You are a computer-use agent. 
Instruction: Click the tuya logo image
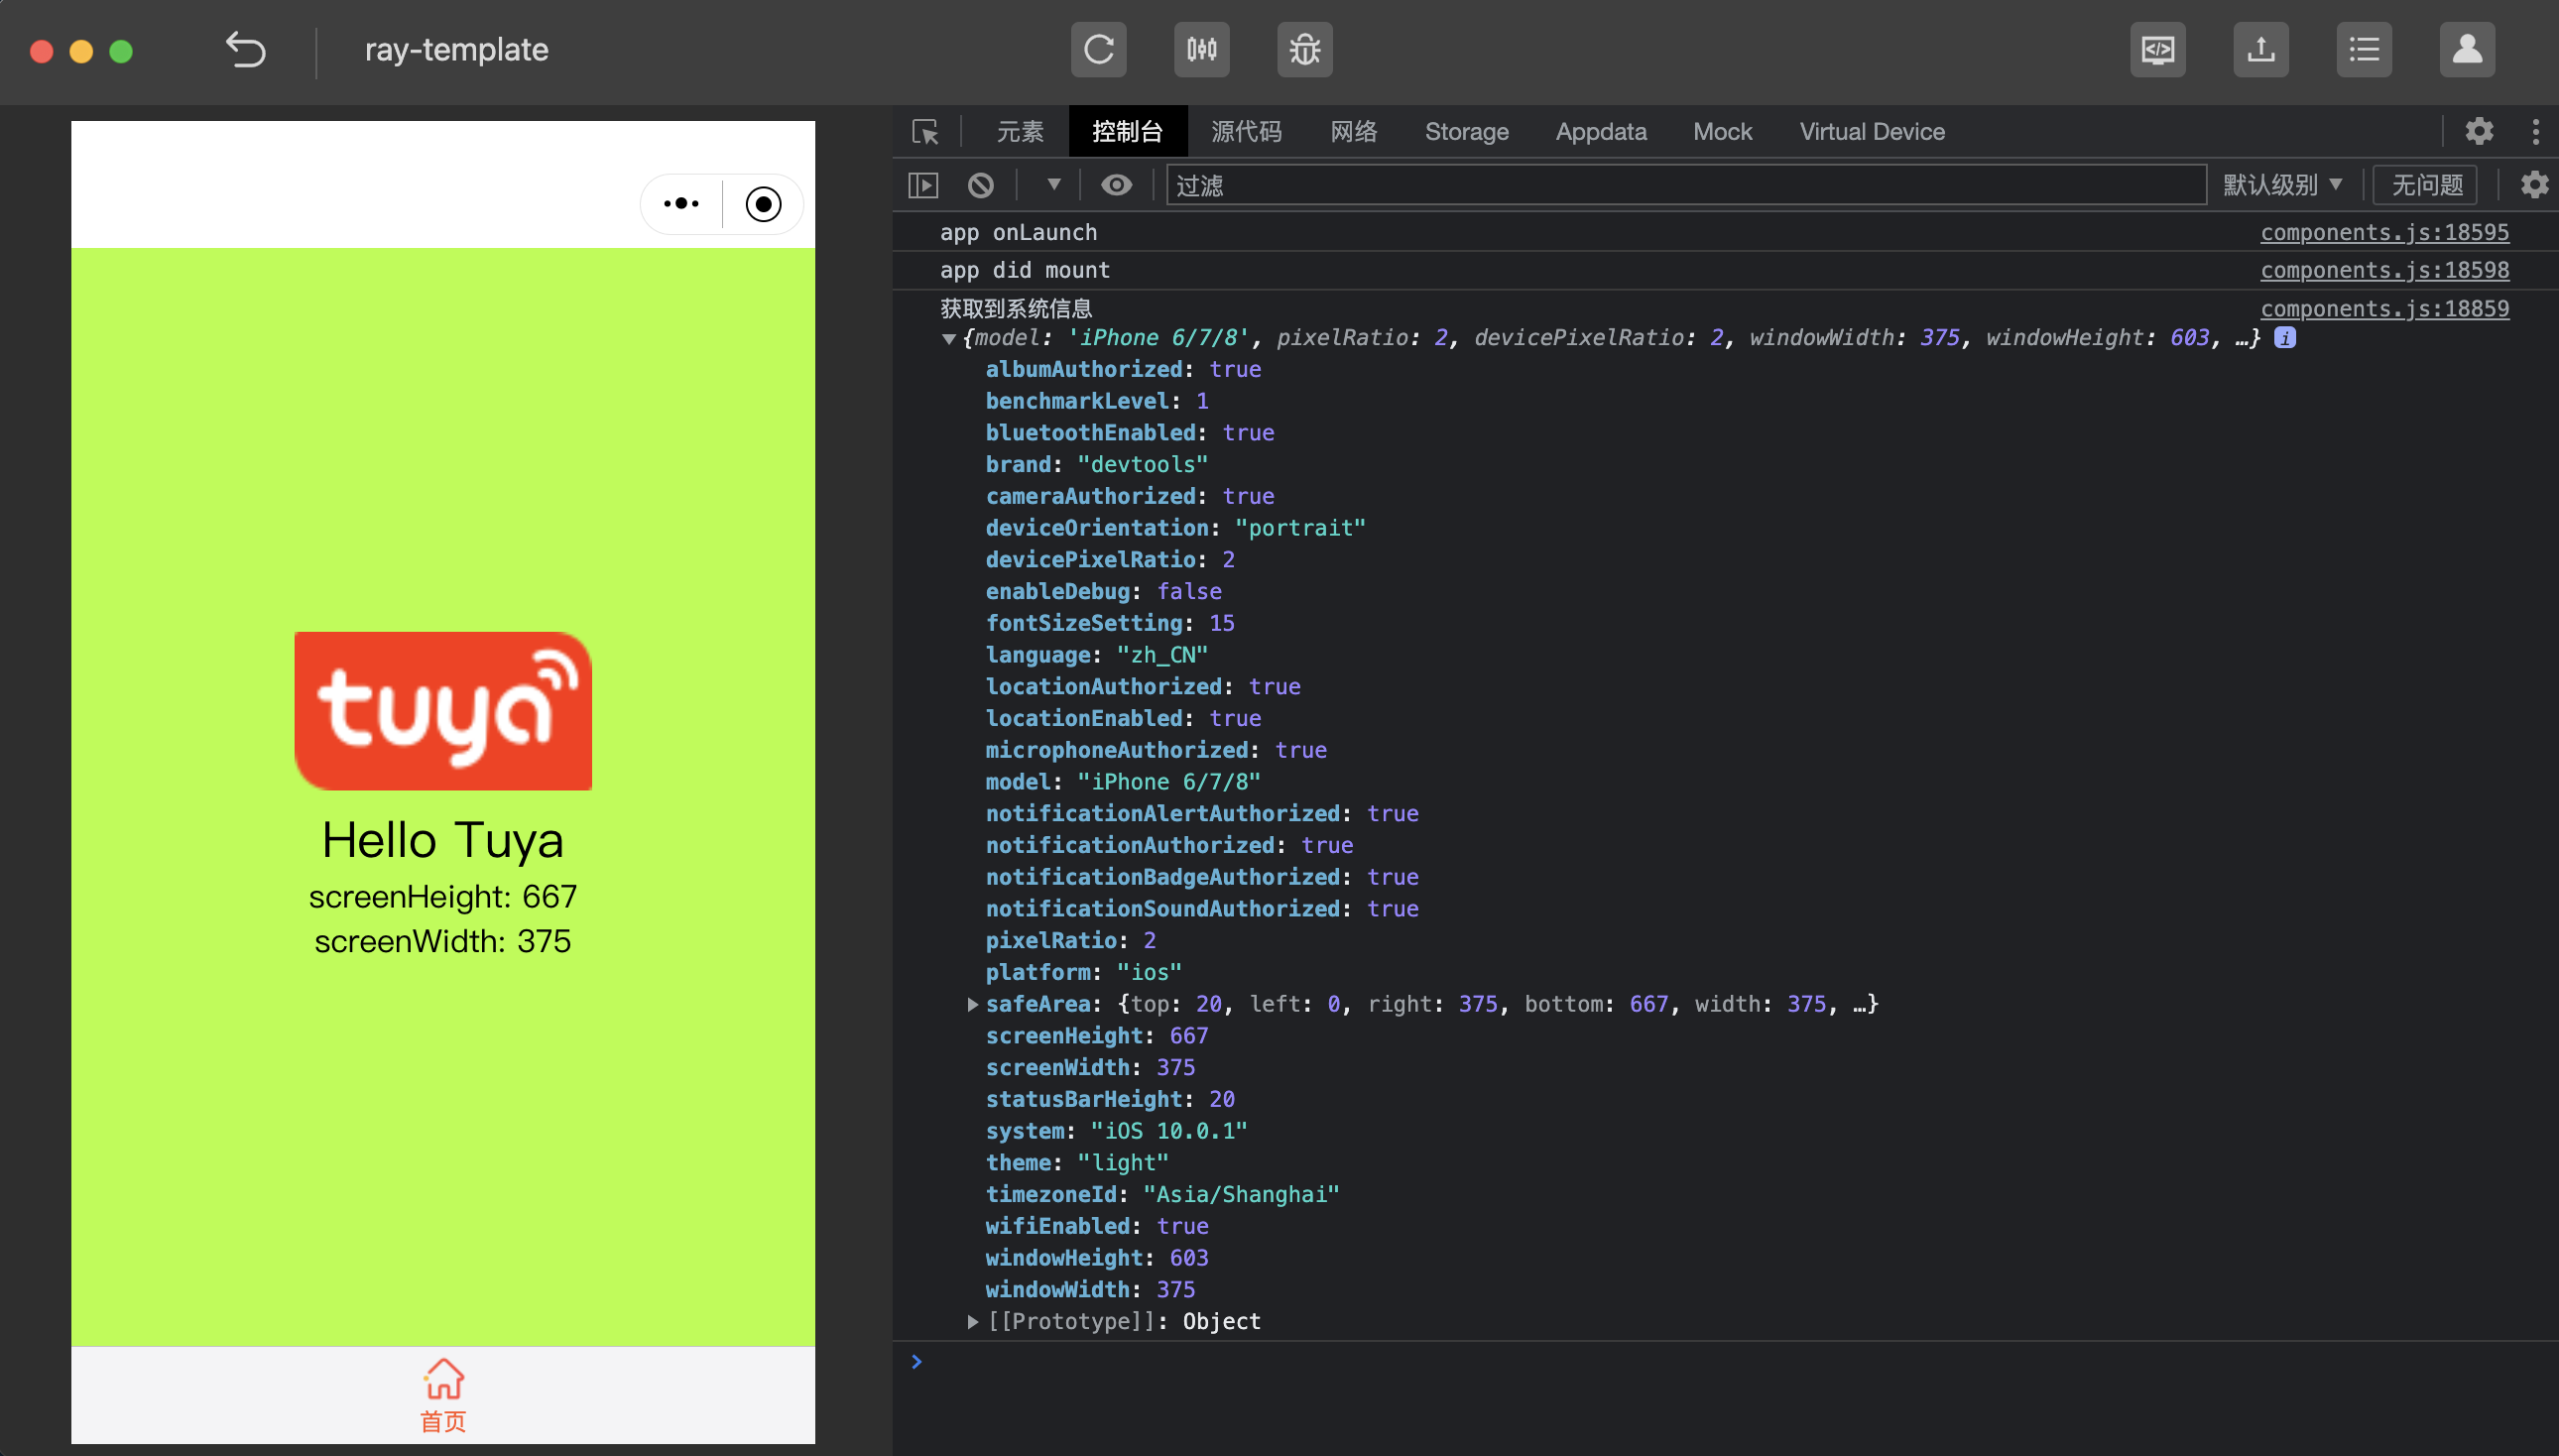tap(443, 710)
